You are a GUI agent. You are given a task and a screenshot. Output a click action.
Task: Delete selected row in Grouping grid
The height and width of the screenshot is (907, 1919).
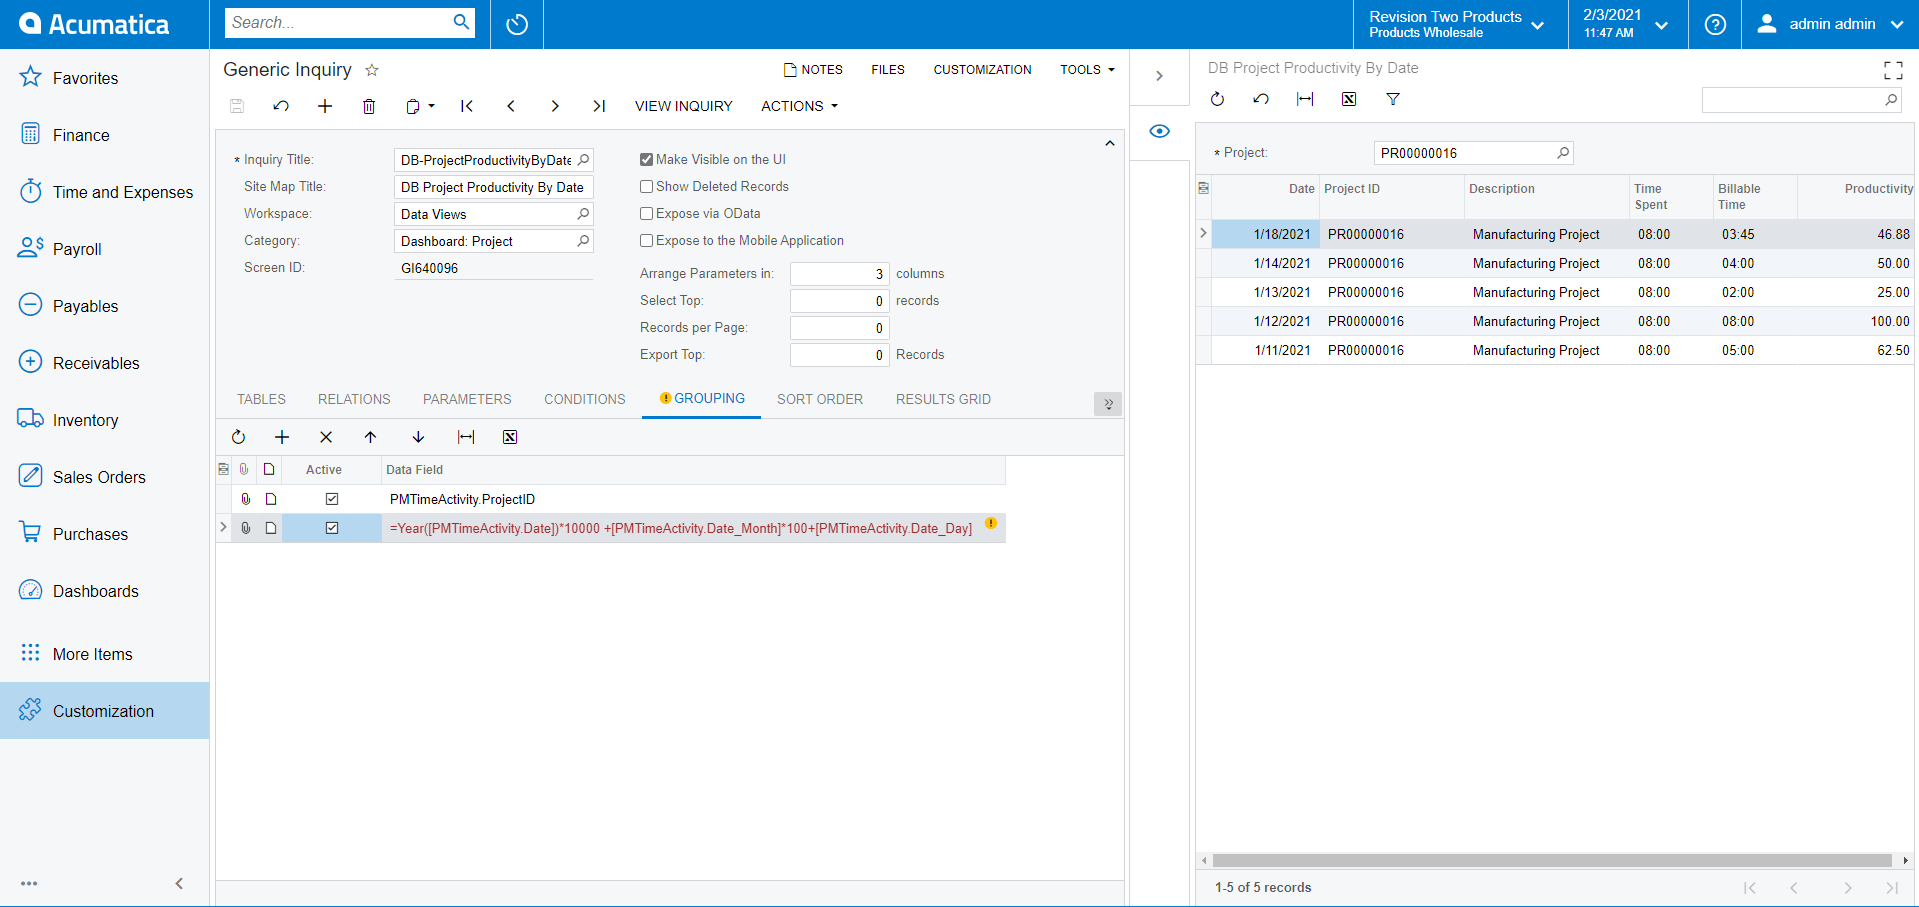326,437
